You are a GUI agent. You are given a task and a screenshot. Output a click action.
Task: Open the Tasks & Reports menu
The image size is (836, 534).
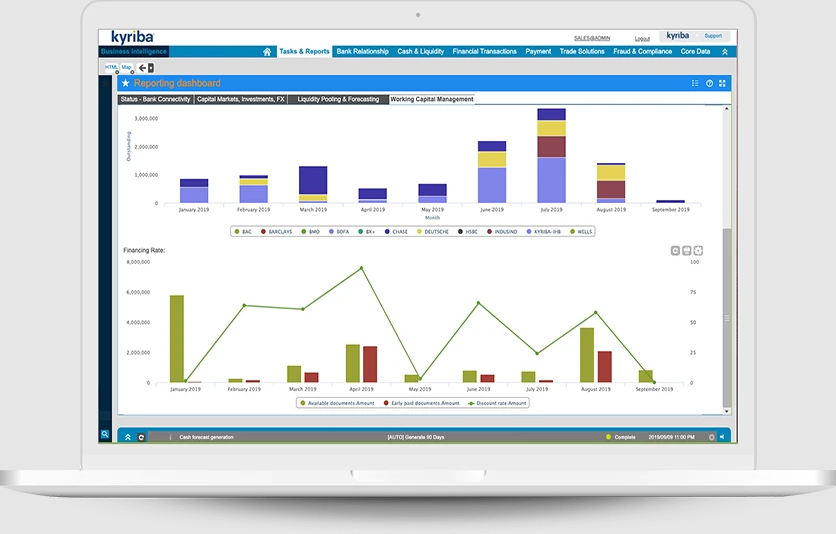[x=304, y=52]
